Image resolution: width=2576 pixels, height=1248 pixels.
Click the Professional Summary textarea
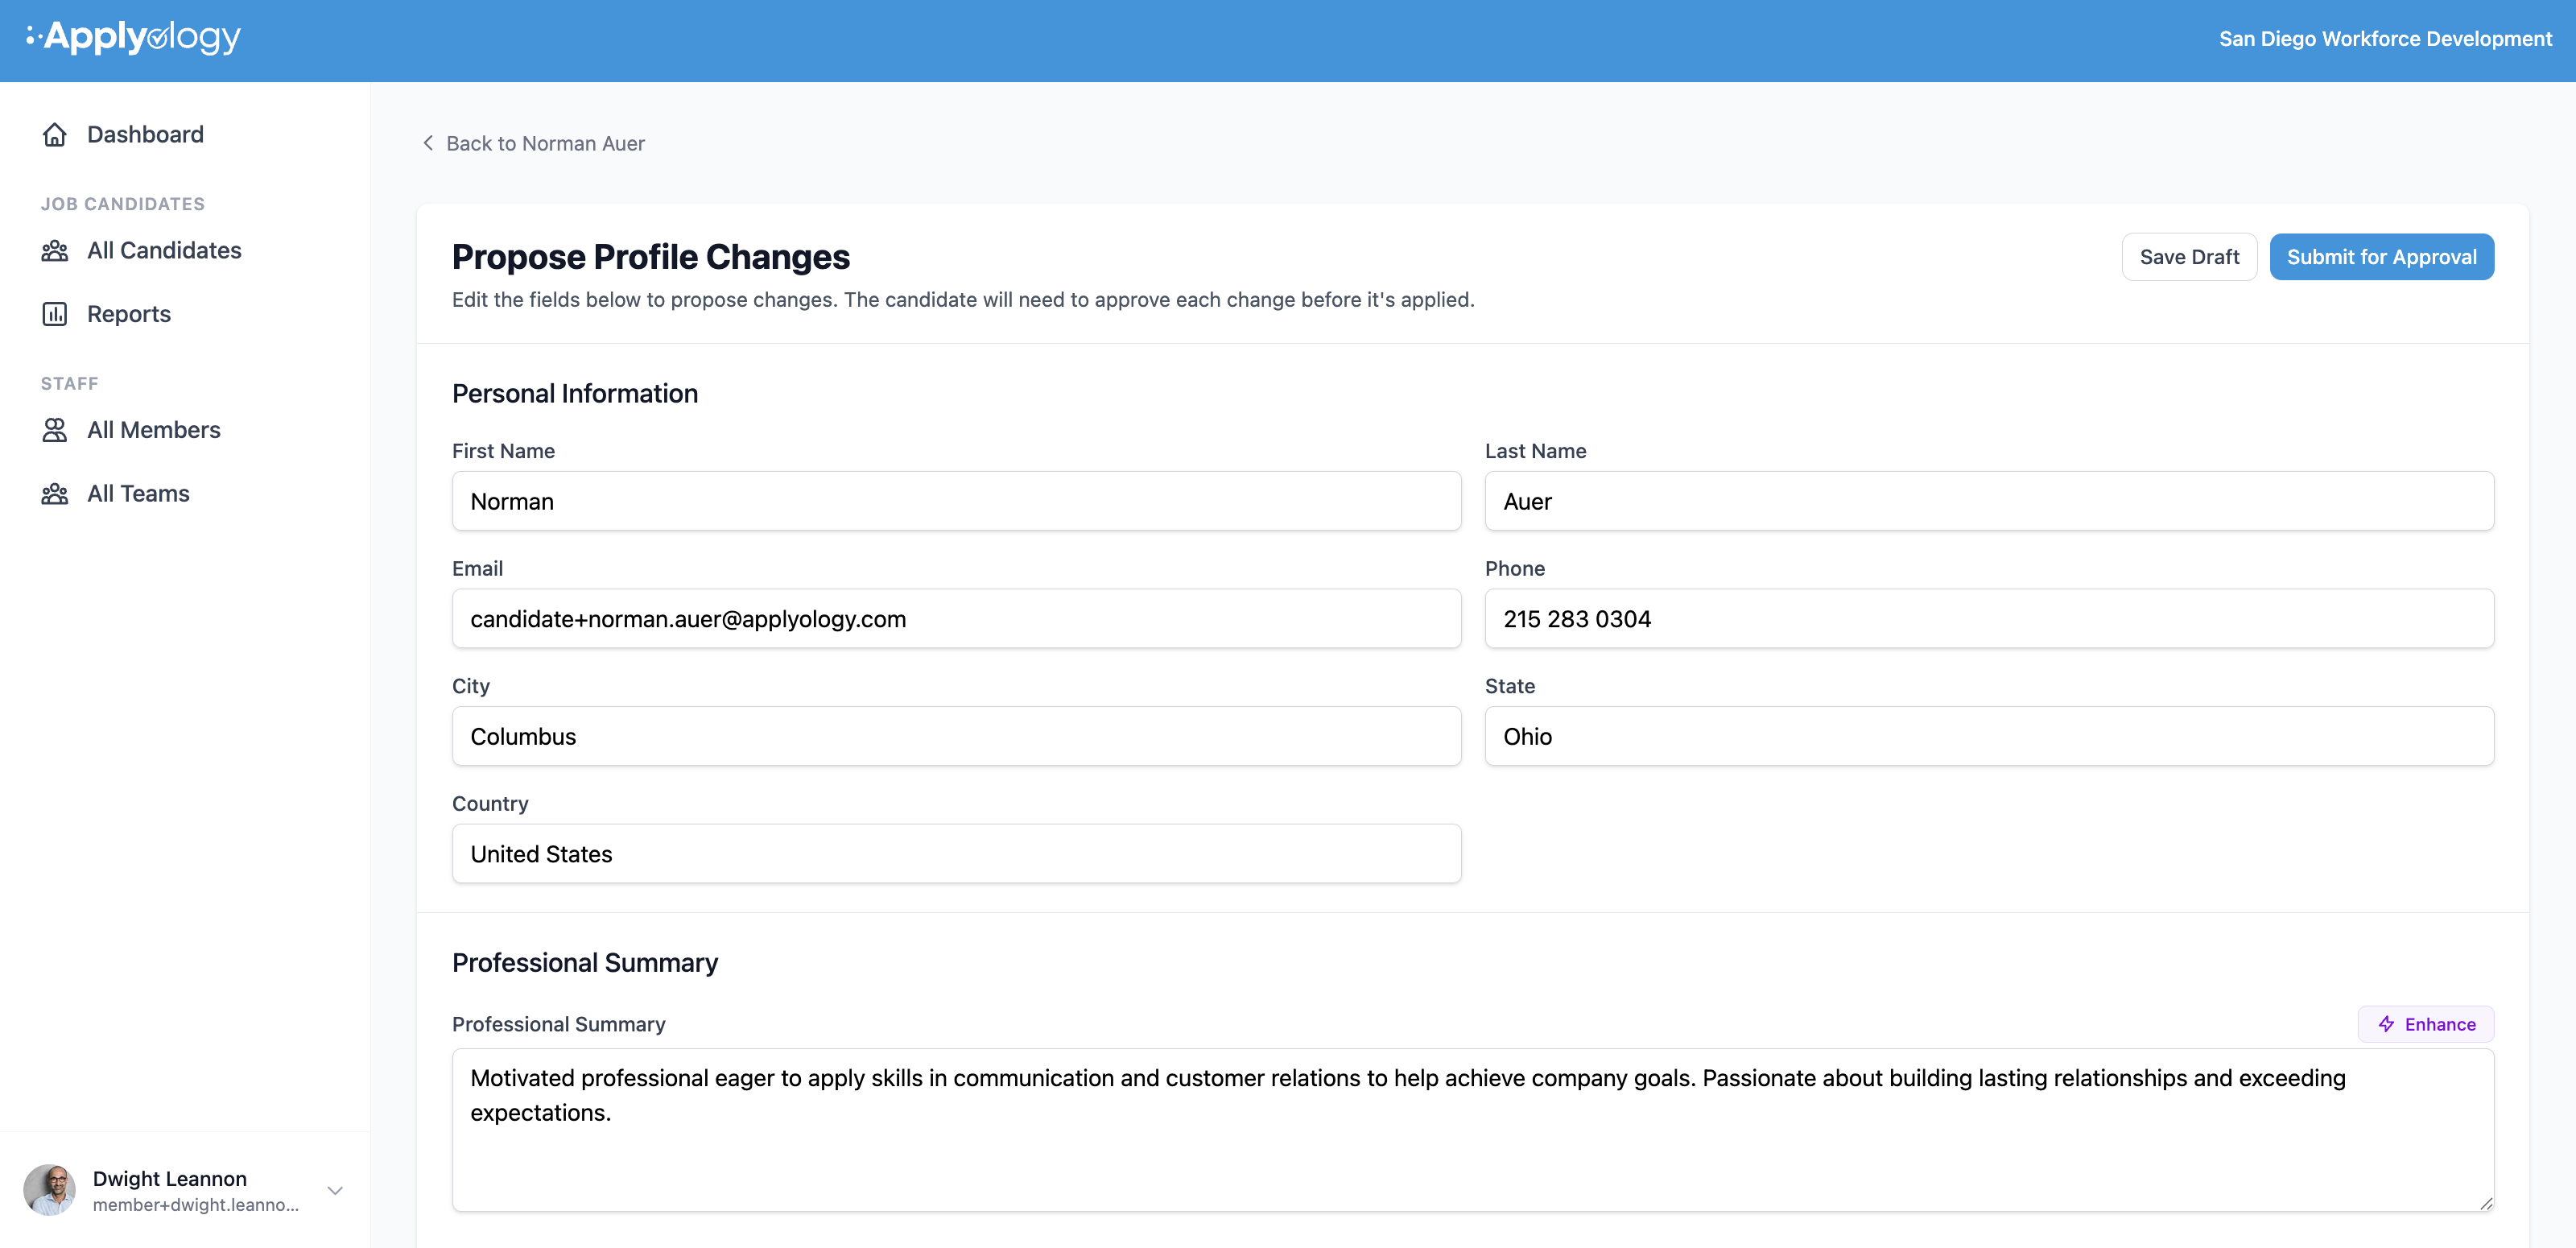(x=1473, y=1130)
